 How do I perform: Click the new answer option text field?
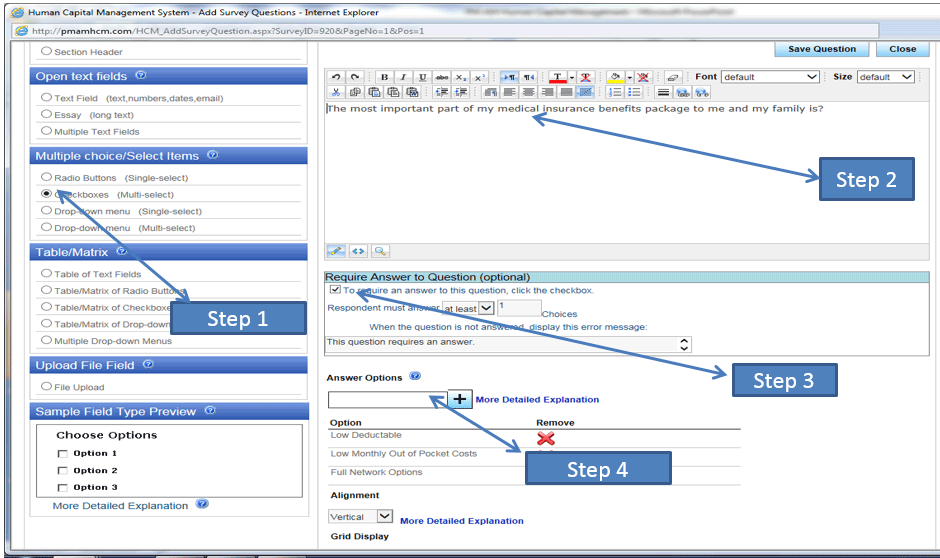tap(386, 399)
